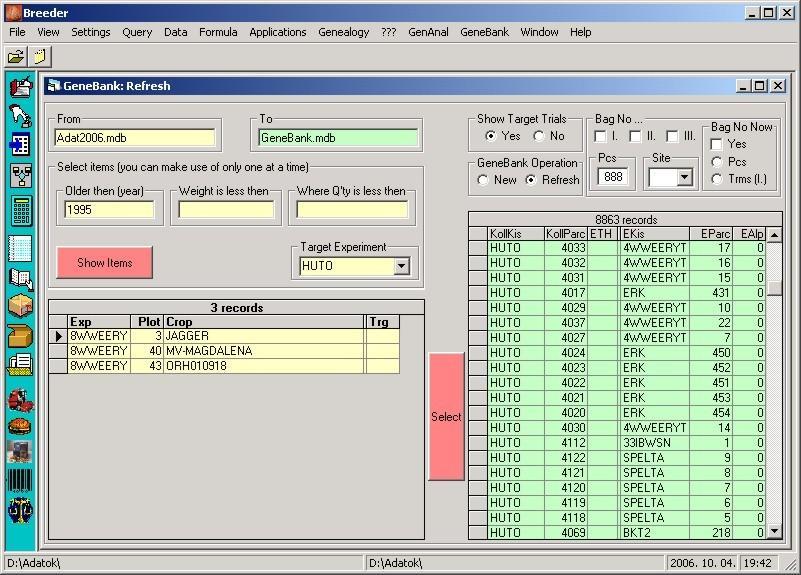
Task: Click the Breeder application title bar icon
Action: coord(14,13)
